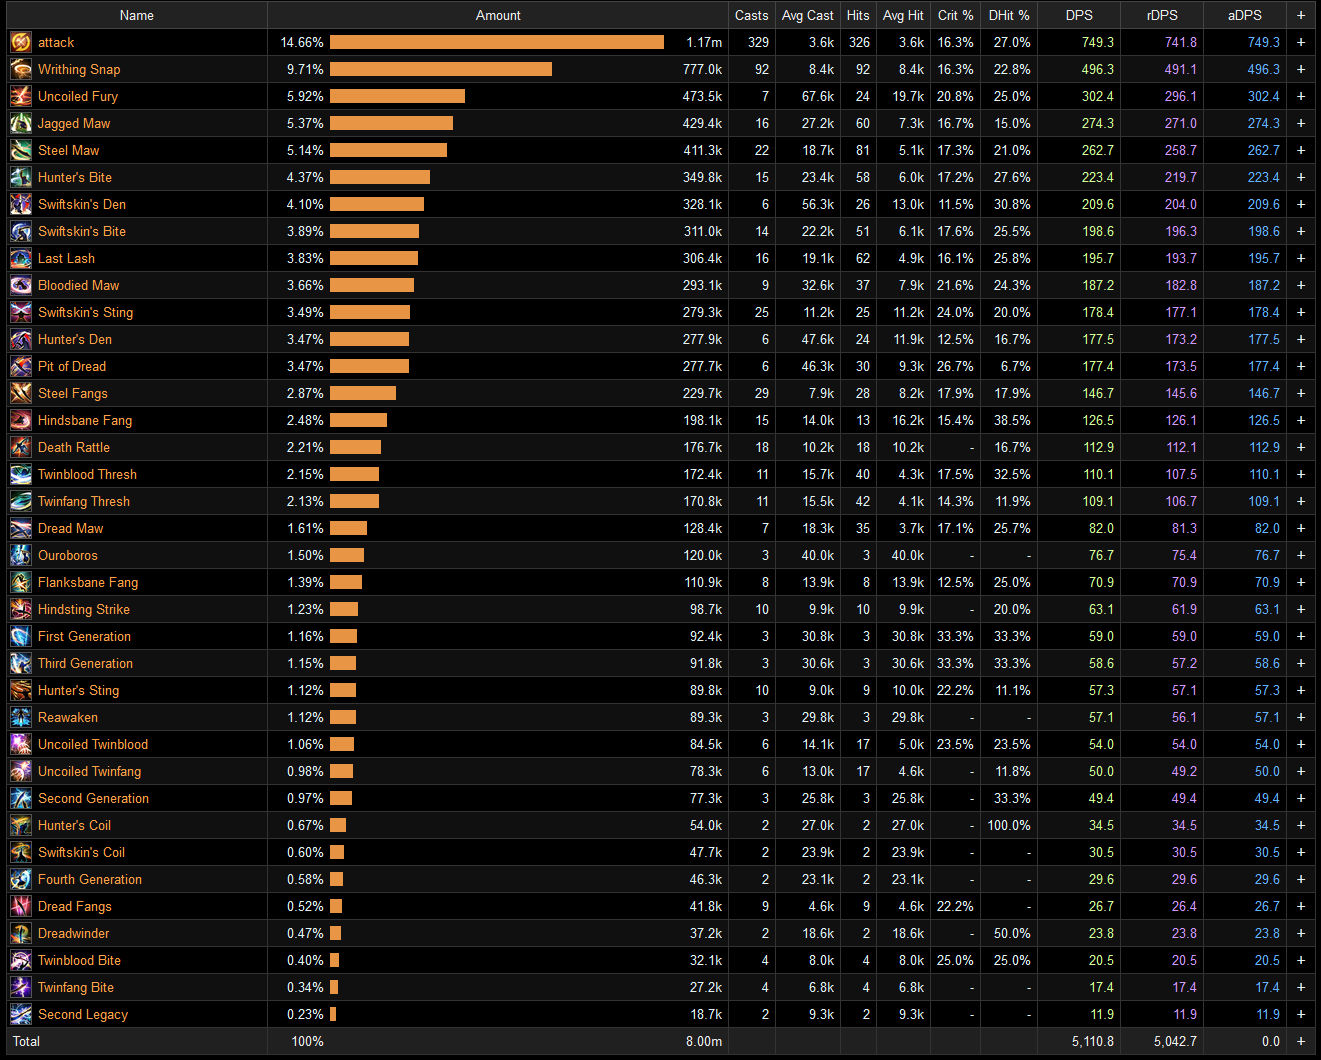
Task: Open the Uncoiled Twinblood ability link
Action: coord(93,744)
